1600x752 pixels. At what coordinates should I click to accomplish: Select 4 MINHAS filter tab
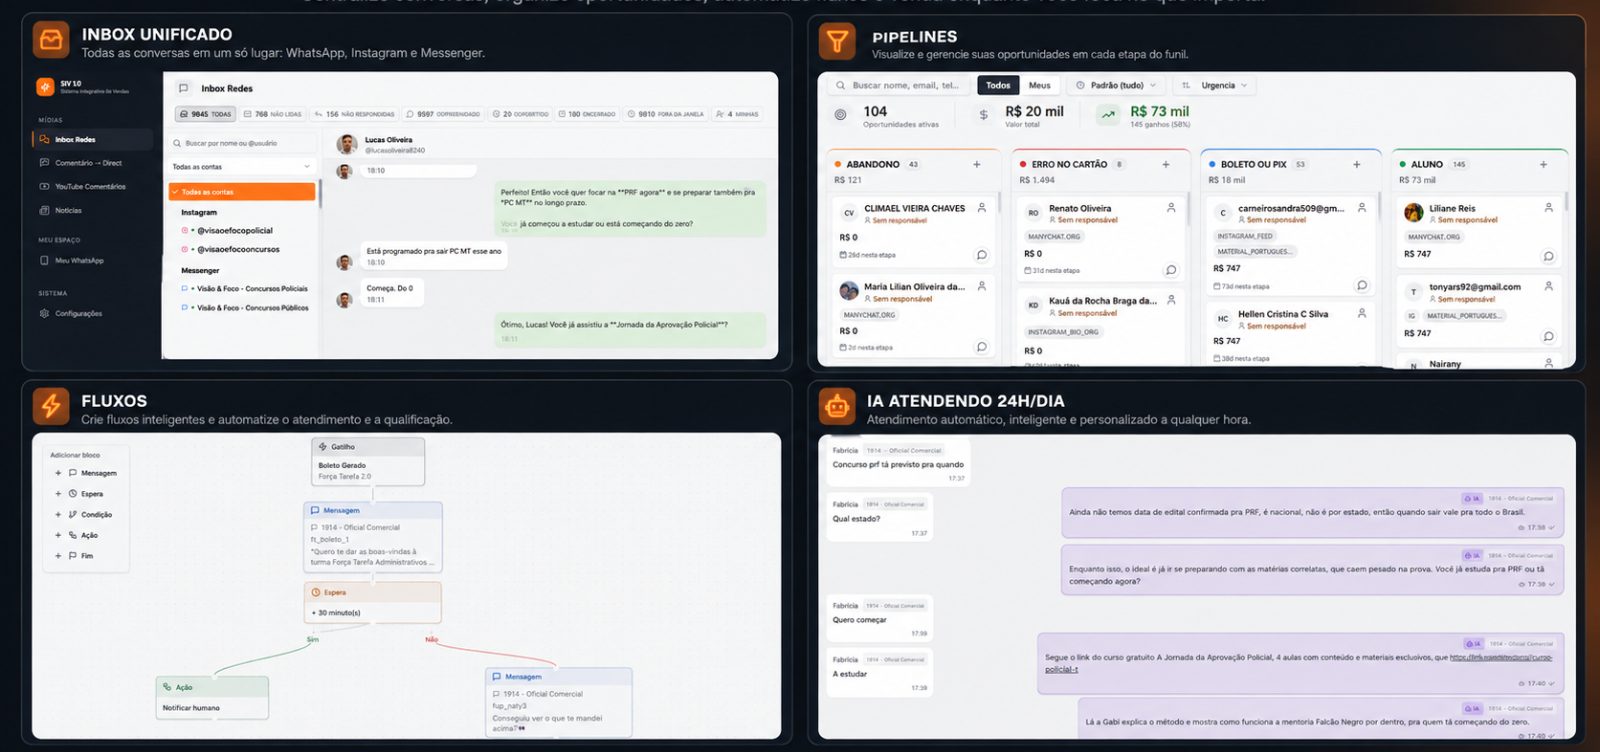737,114
